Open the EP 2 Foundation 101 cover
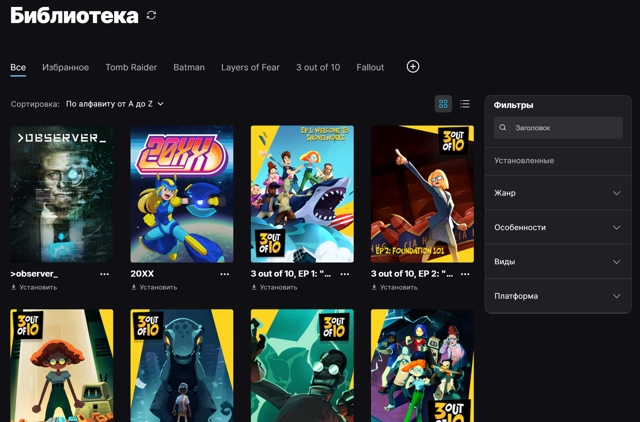The image size is (640, 422). pos(422,194)
